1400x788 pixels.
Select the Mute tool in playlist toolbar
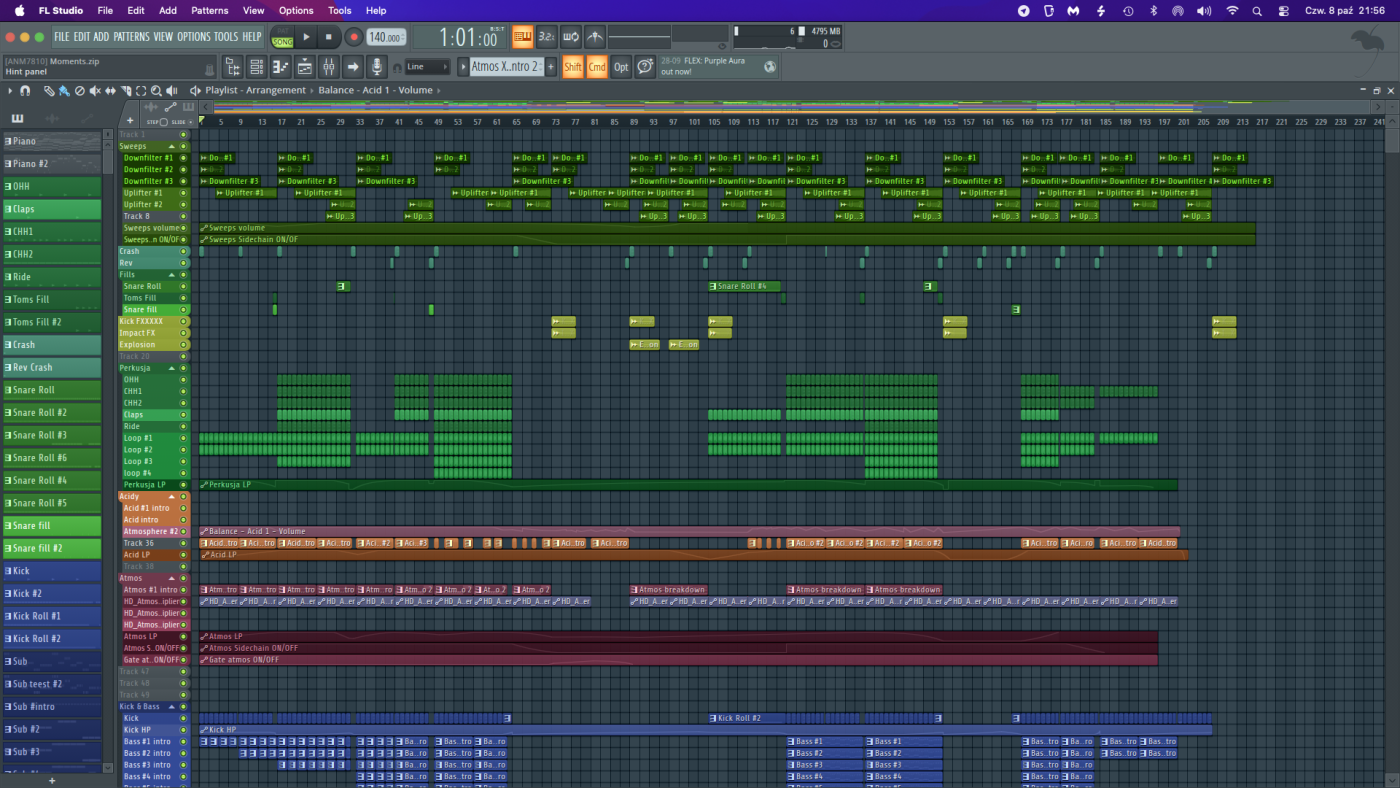tap(95, 91)
